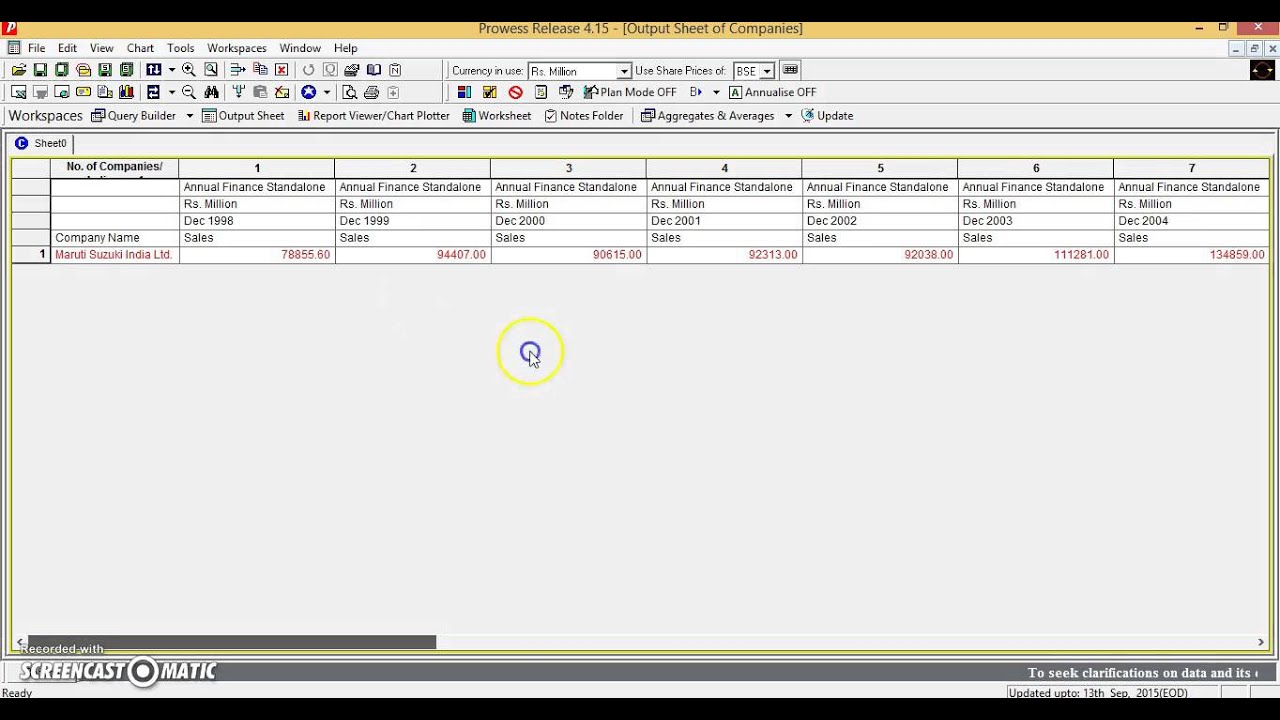The height and width of the screenshot is (720, 1280).
Task: Click the red-blue columns icon
Action: (x=464, y=92)
